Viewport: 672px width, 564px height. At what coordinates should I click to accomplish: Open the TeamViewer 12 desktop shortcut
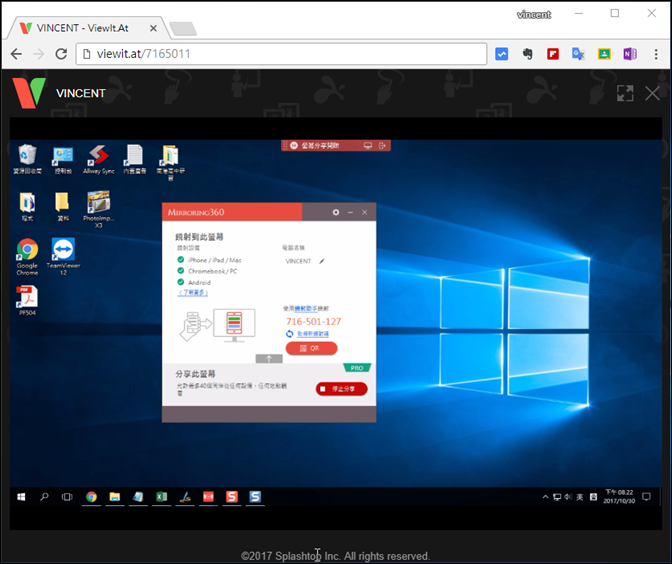pyautogui.click(x=63, y=257)
